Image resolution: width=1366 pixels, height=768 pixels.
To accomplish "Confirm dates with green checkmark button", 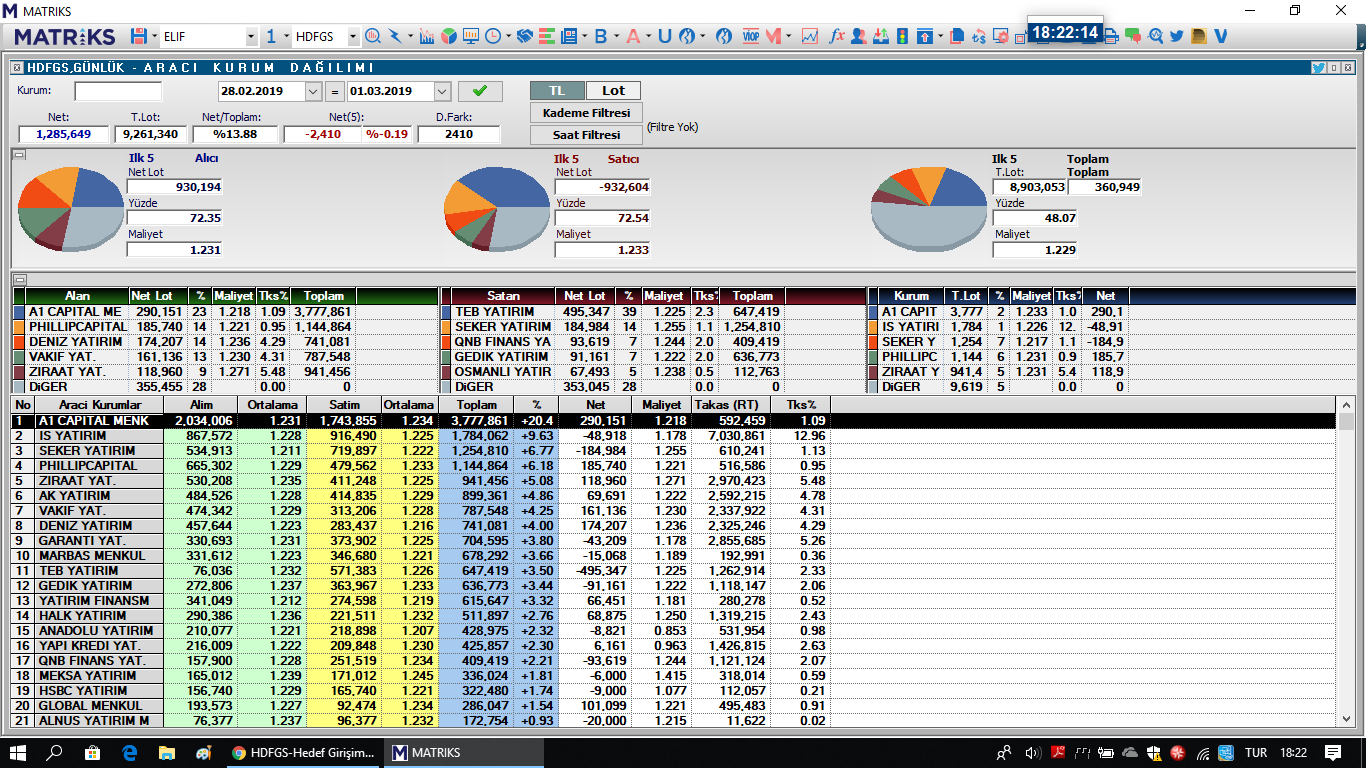I will click(x=480, y=91).
